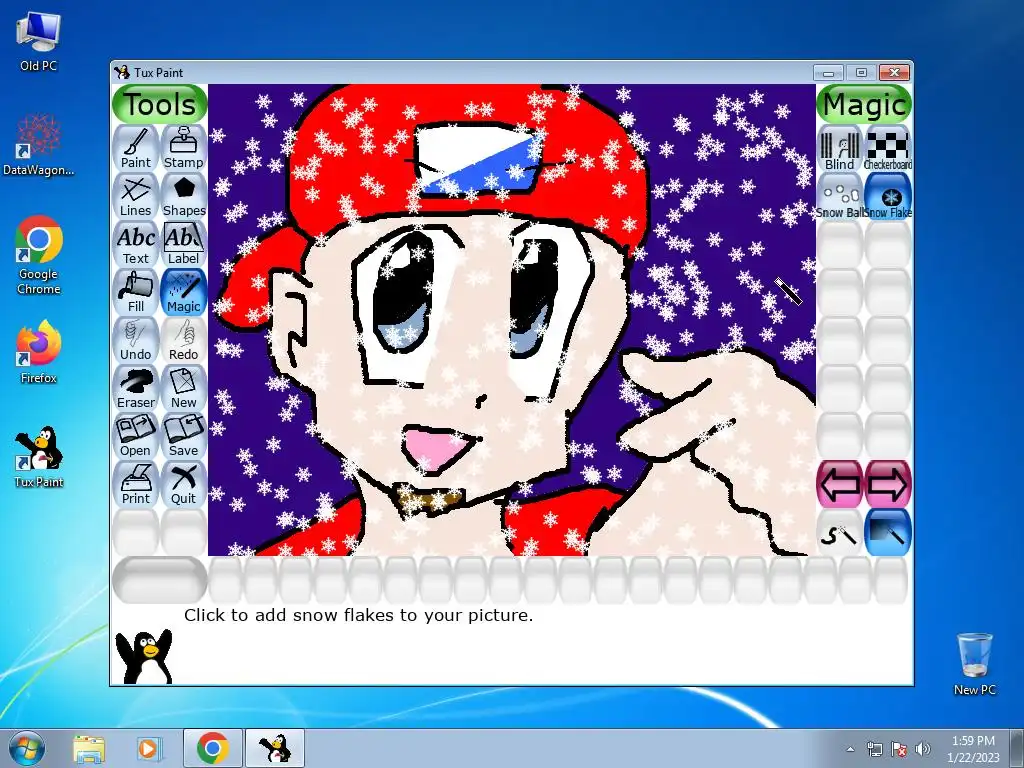This screenshot has height=768, width=1024.
Task: Click the Redo tool
Action: click(x=184, y=340)
